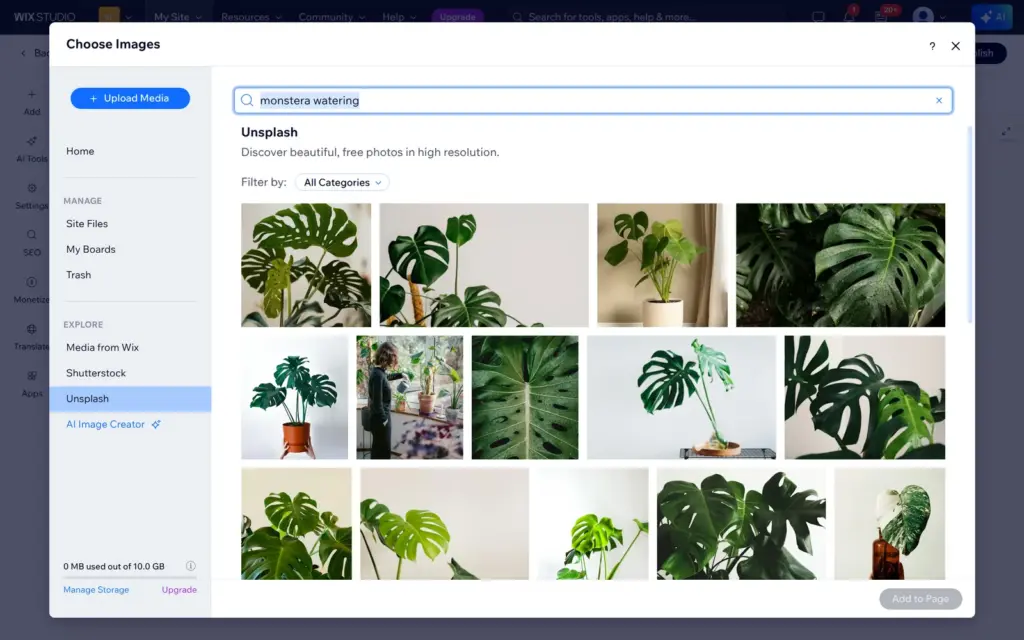Select monstera with moss pole photo
Viewport: 1024px width, 640px height.
[x=484, y=264]
